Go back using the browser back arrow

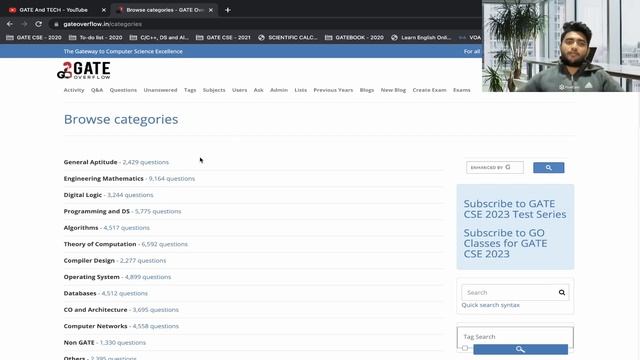click(x=9, y=24)
